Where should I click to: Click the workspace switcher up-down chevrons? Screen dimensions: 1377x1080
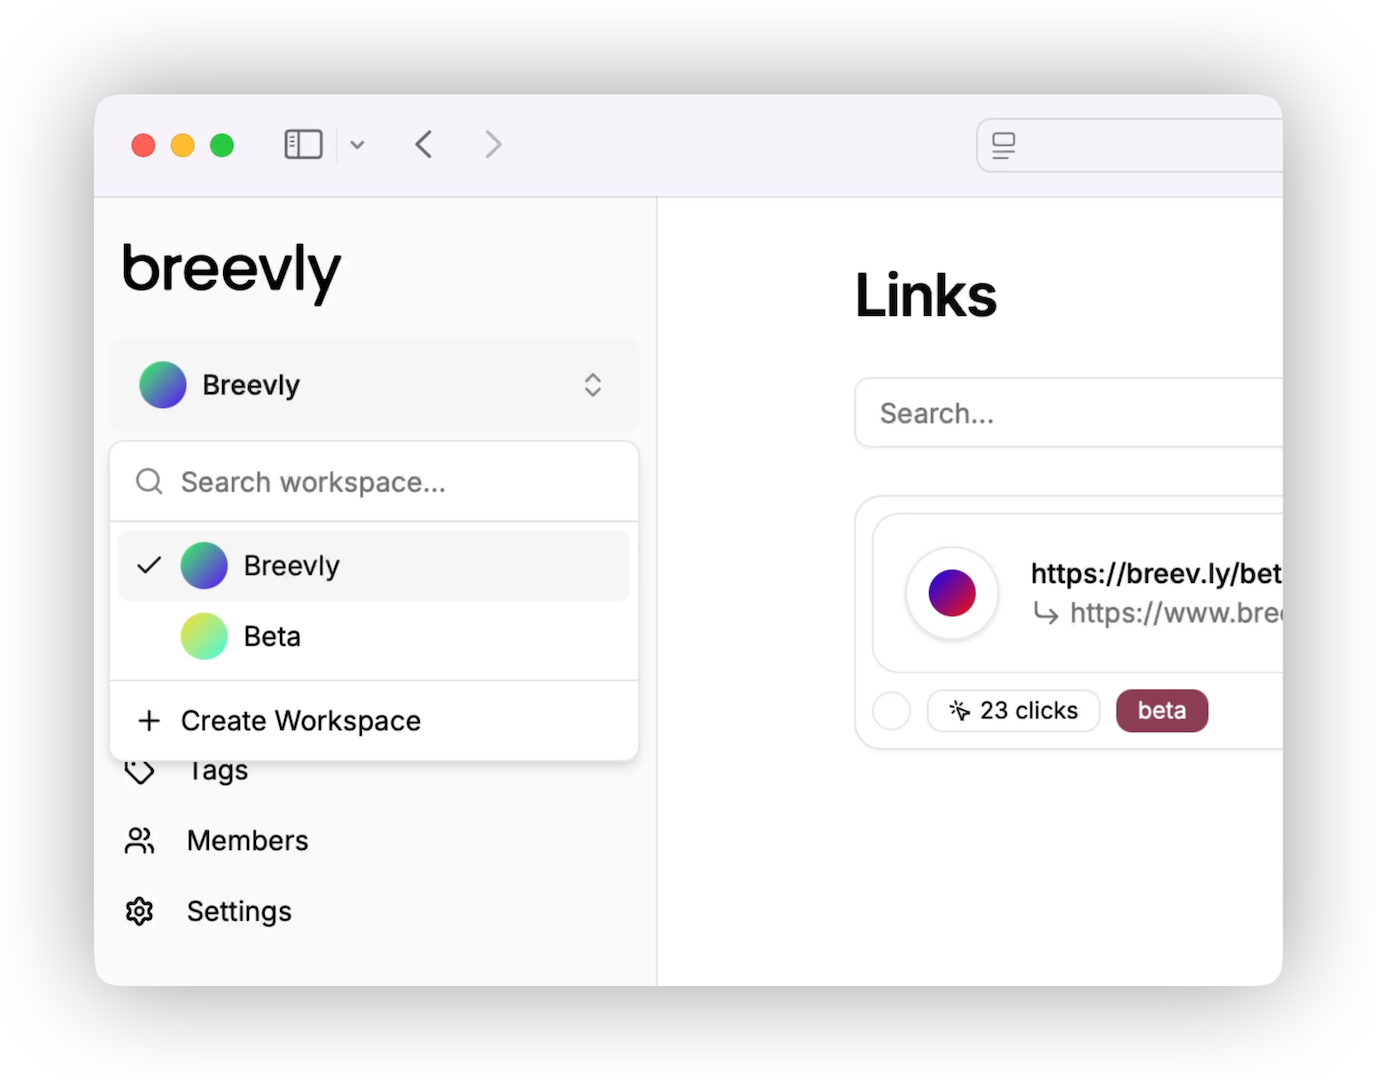[592, 385]
